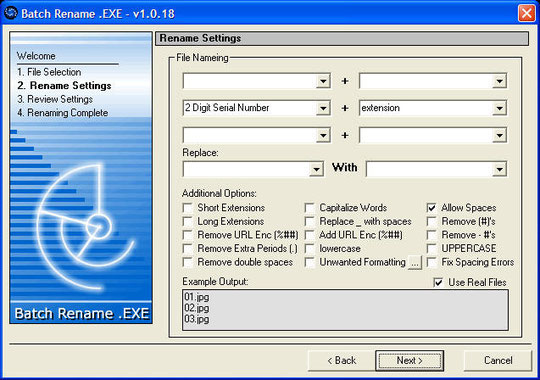
Task: Click 02.jpg in Example Output
Action: [197, 308]
